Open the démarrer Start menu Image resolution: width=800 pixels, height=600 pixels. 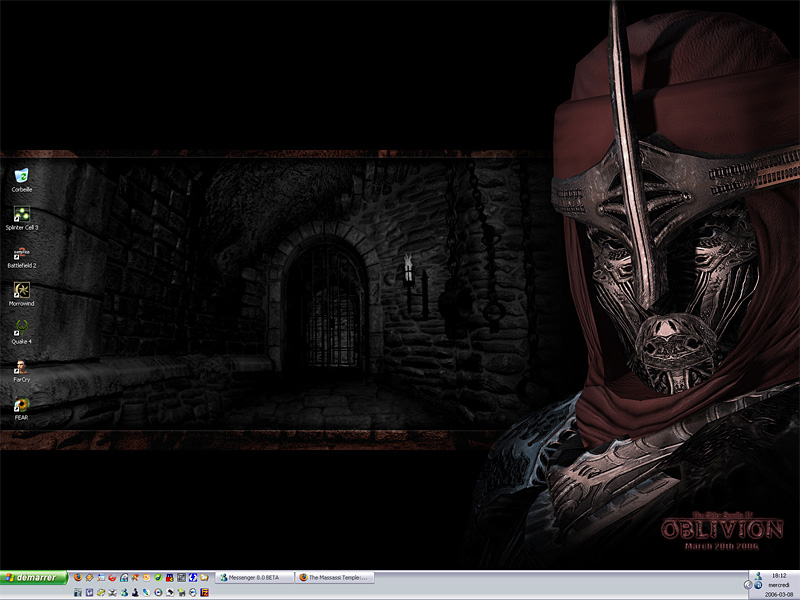tap(34, 578)
